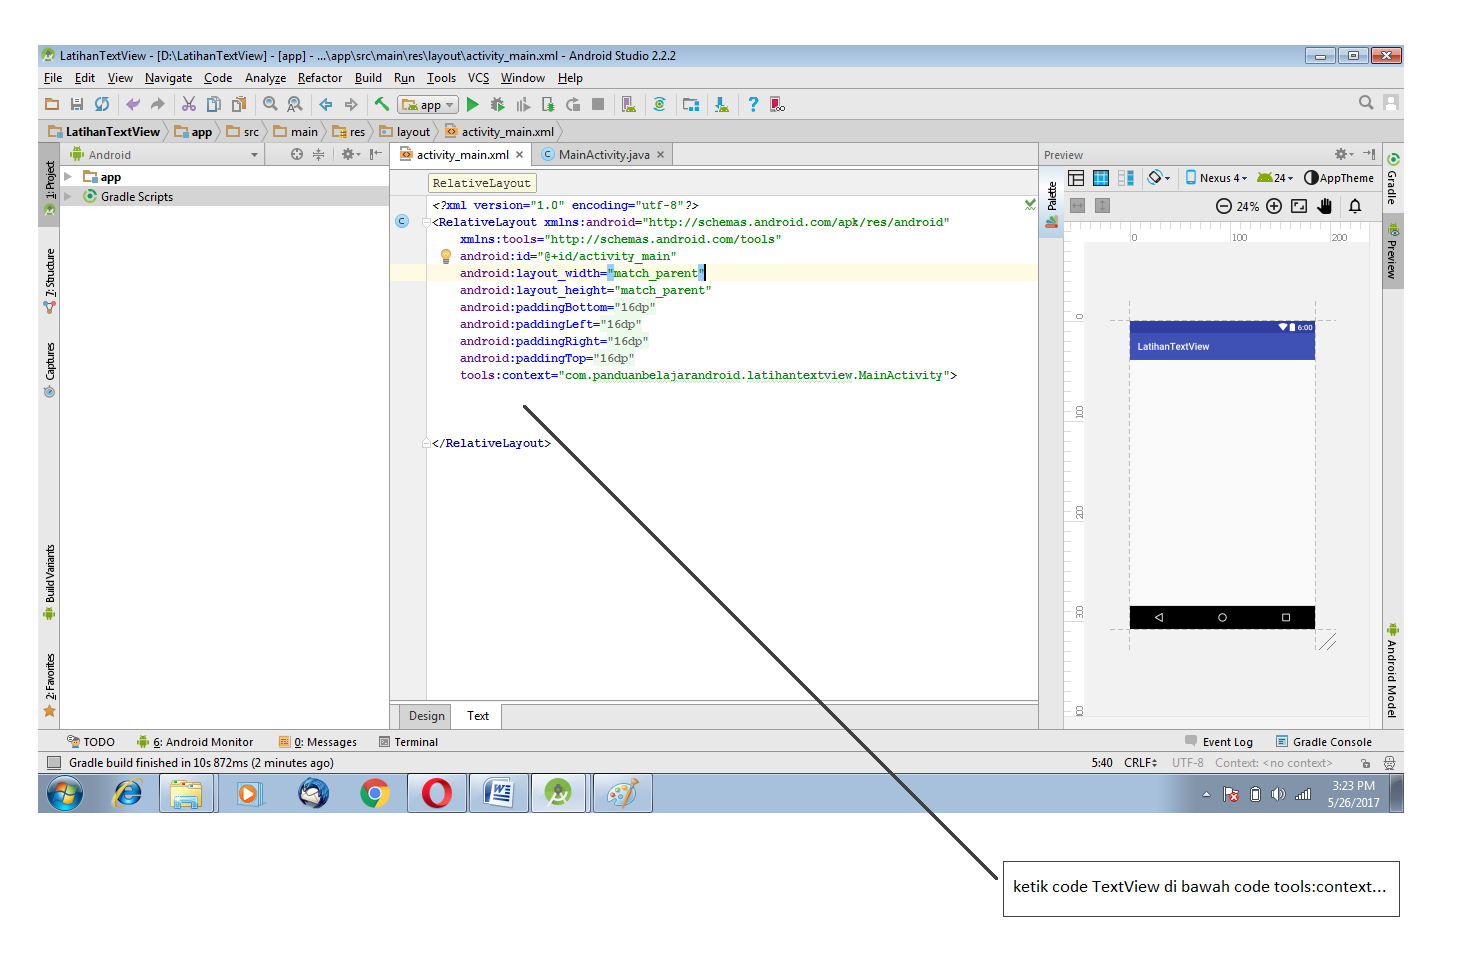Screen dimensions: 1477x973
Task: Open the Gradle Console
Action: pos(1324,742)
